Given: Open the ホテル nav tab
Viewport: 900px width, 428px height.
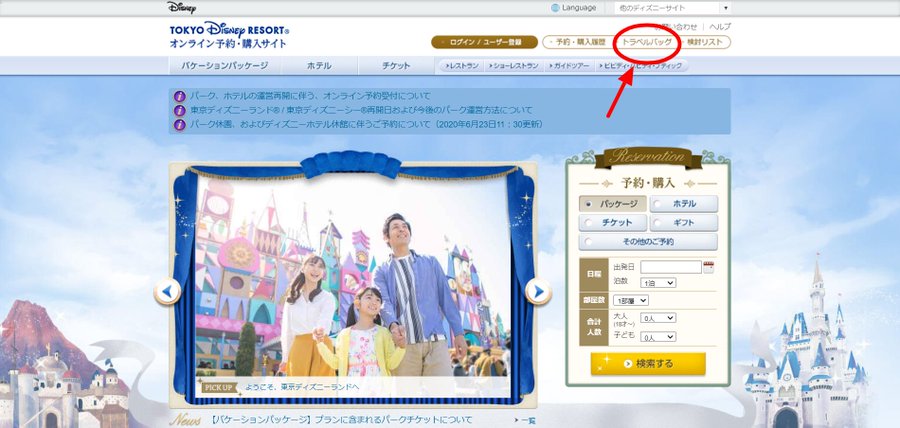Looking at the screenshot, I should pyautogui.click(x=319, y=66).
